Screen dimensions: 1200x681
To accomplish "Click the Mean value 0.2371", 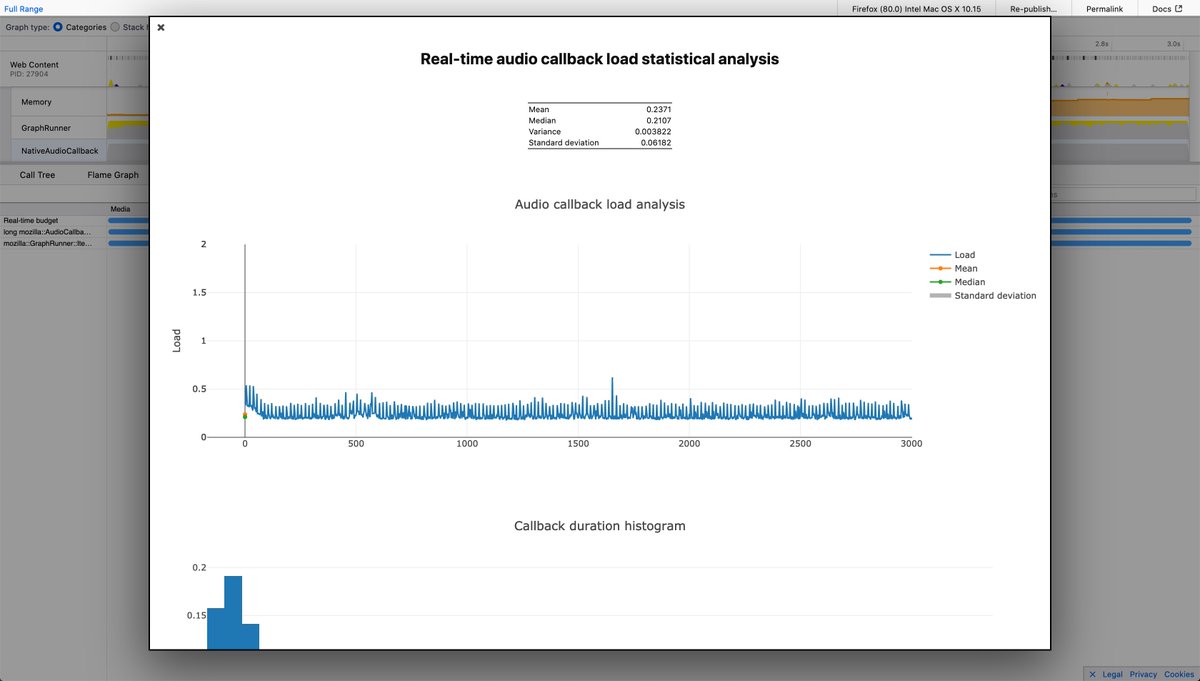I will (658, 109).
